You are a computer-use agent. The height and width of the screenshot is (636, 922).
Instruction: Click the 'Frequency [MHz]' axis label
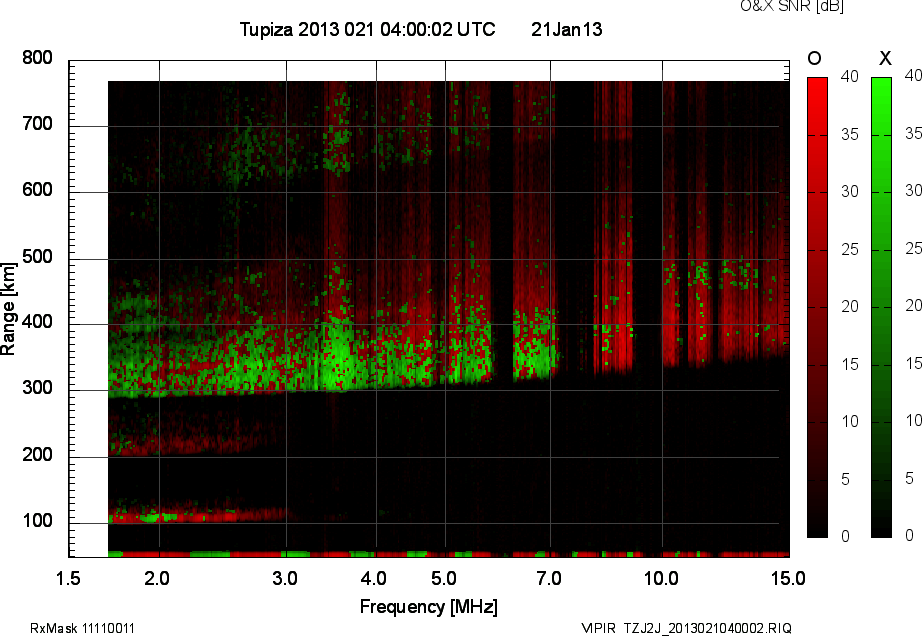click(429, 607)
